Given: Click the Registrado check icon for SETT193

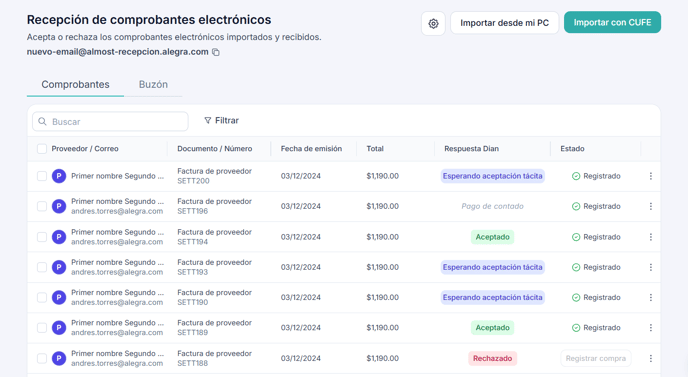Looking at the screenshot, I should [x=576, y=267].
